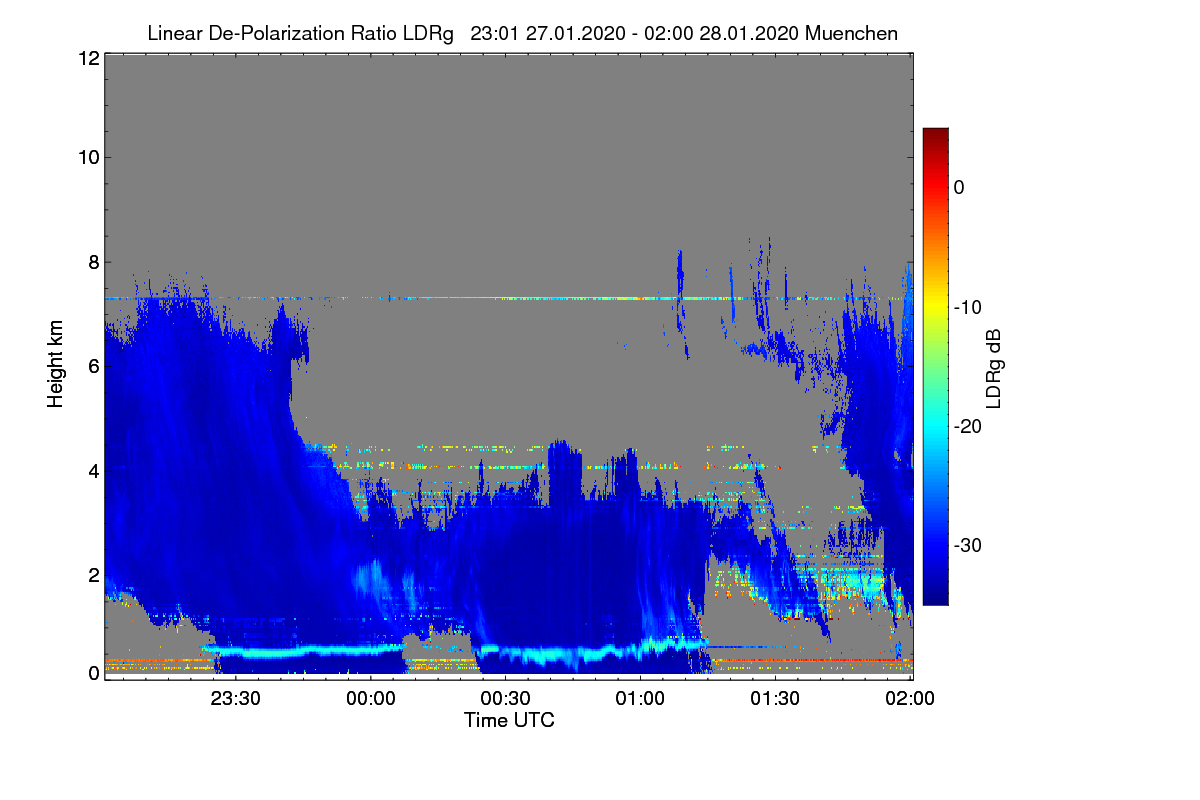Click the '23:30' time tick label
Viewport: 1200px width, 800px height.
tap(237, 699)
